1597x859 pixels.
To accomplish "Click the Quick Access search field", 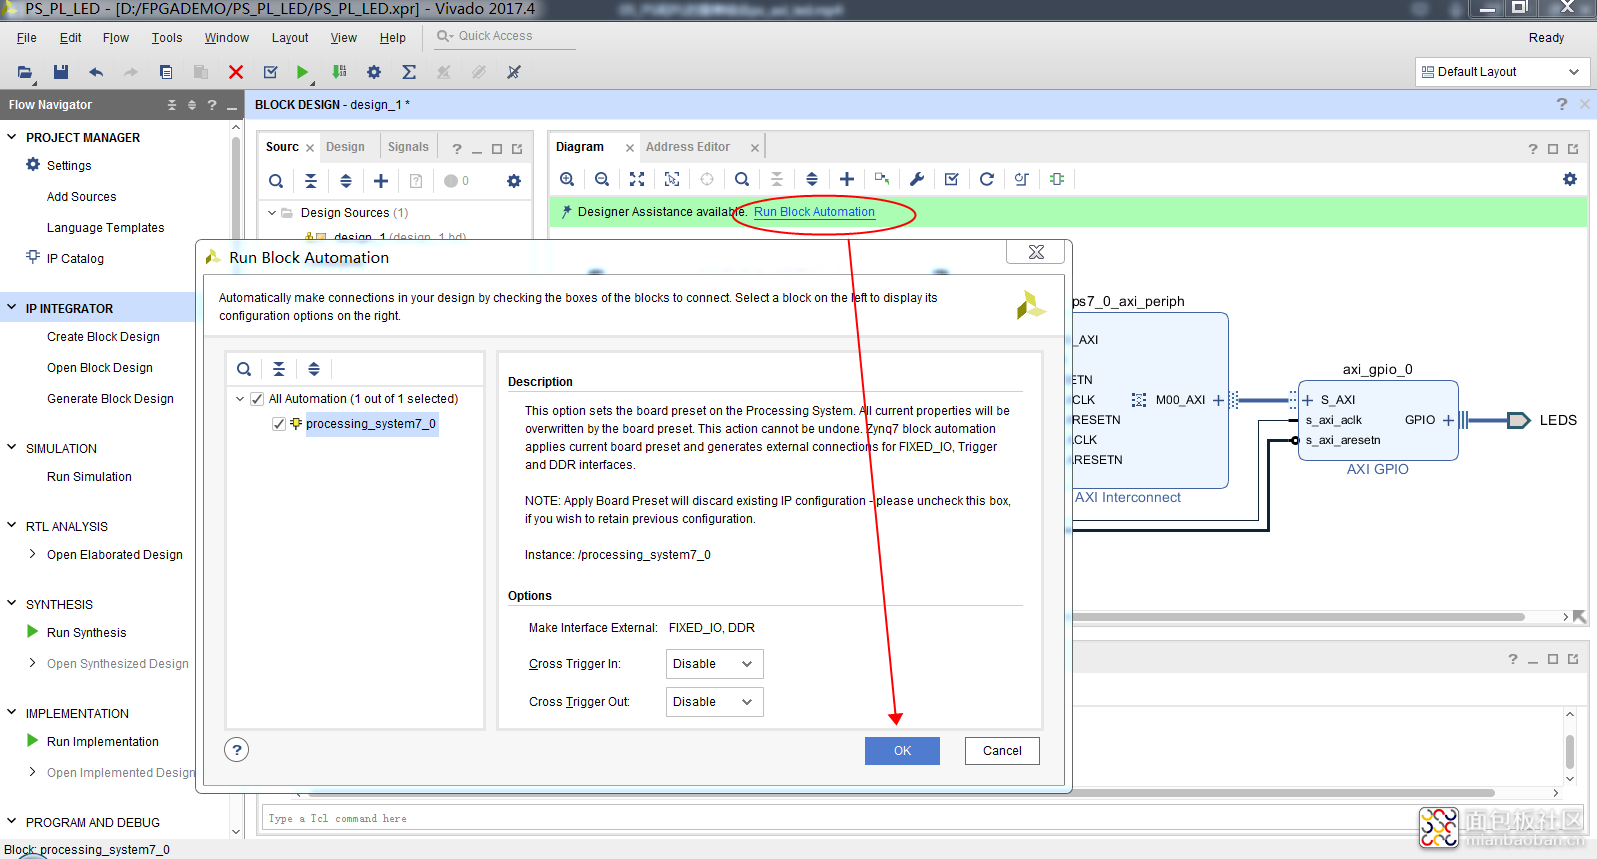I will [505, 36].
